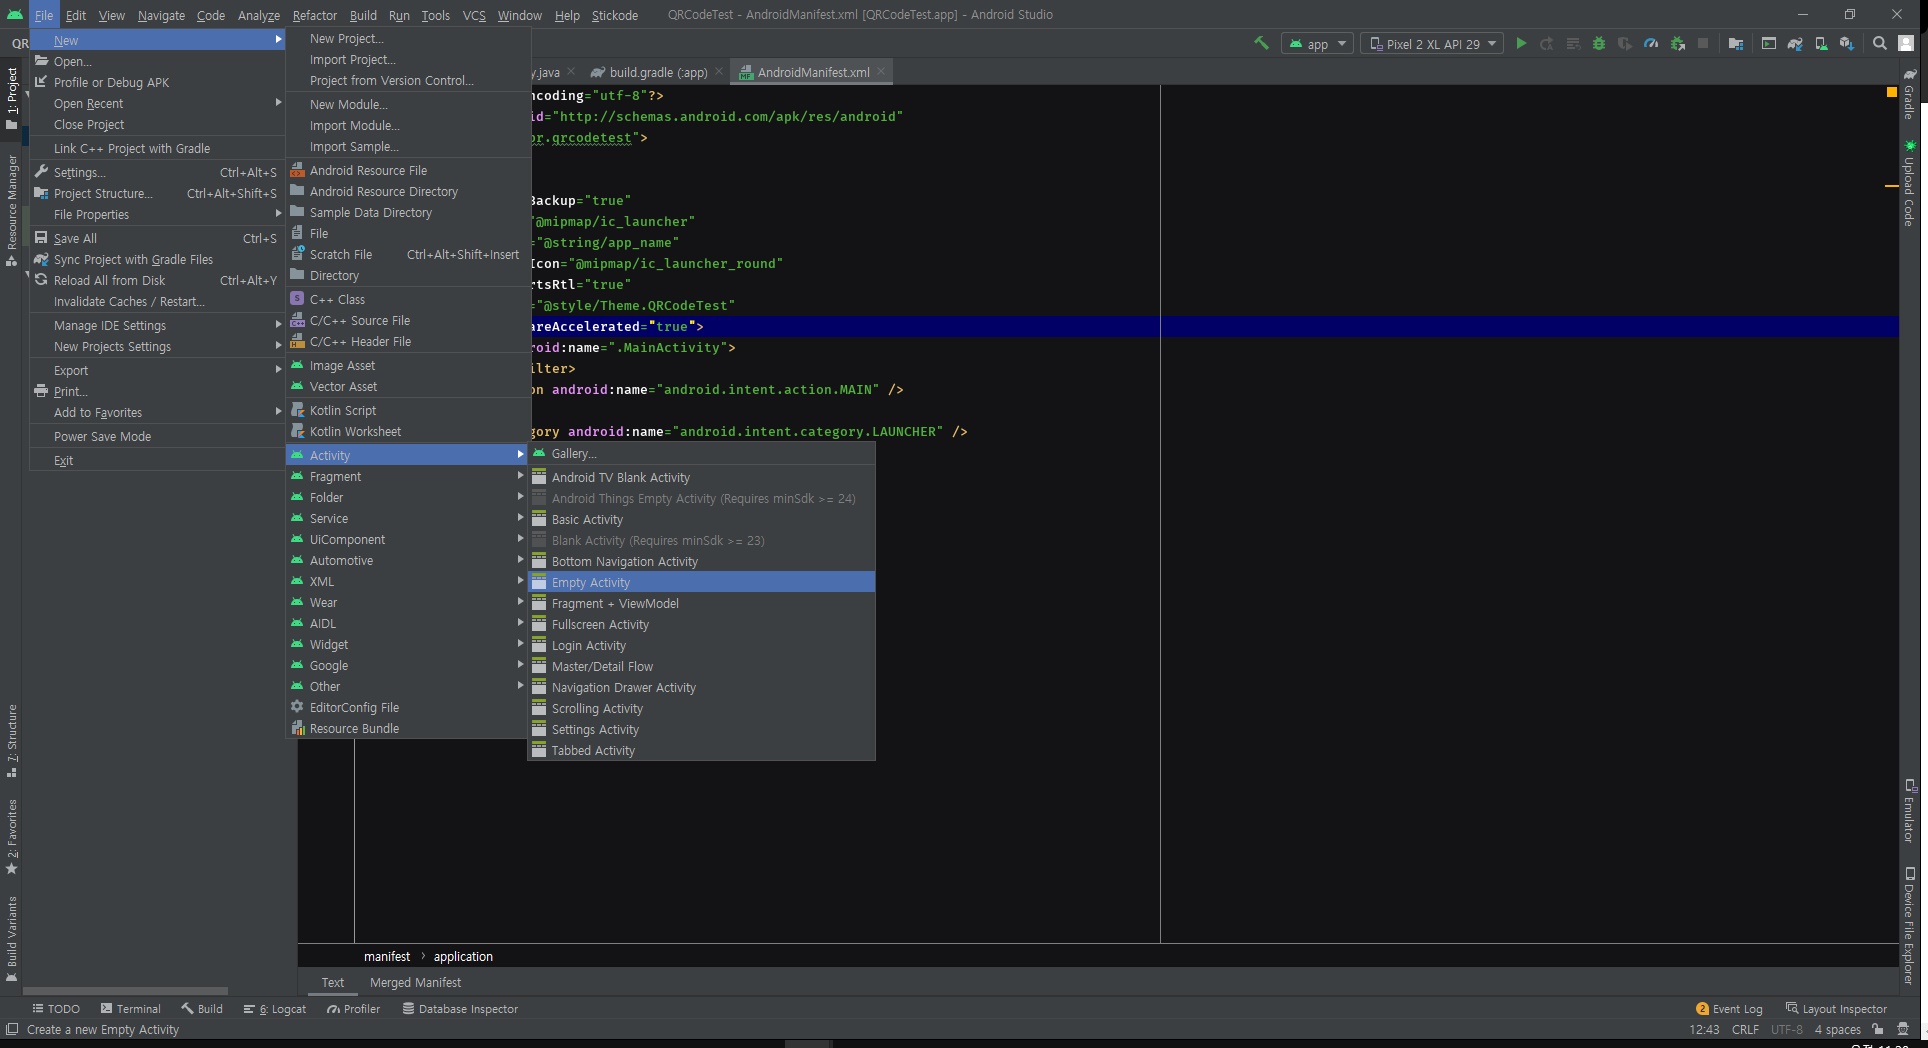Open the user account avatar icon
This screenshot has width=1928, height=1048.
click(x=1907, y=43)
